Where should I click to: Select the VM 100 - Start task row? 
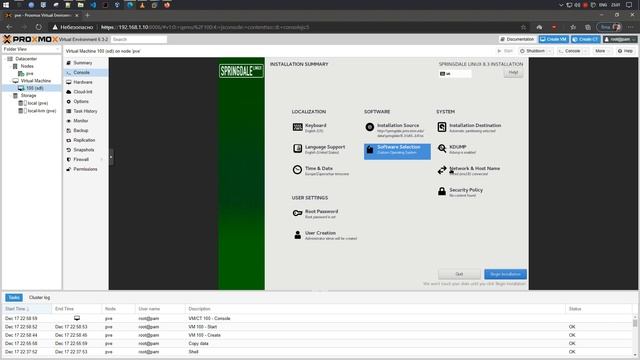[x=318, y=327]
